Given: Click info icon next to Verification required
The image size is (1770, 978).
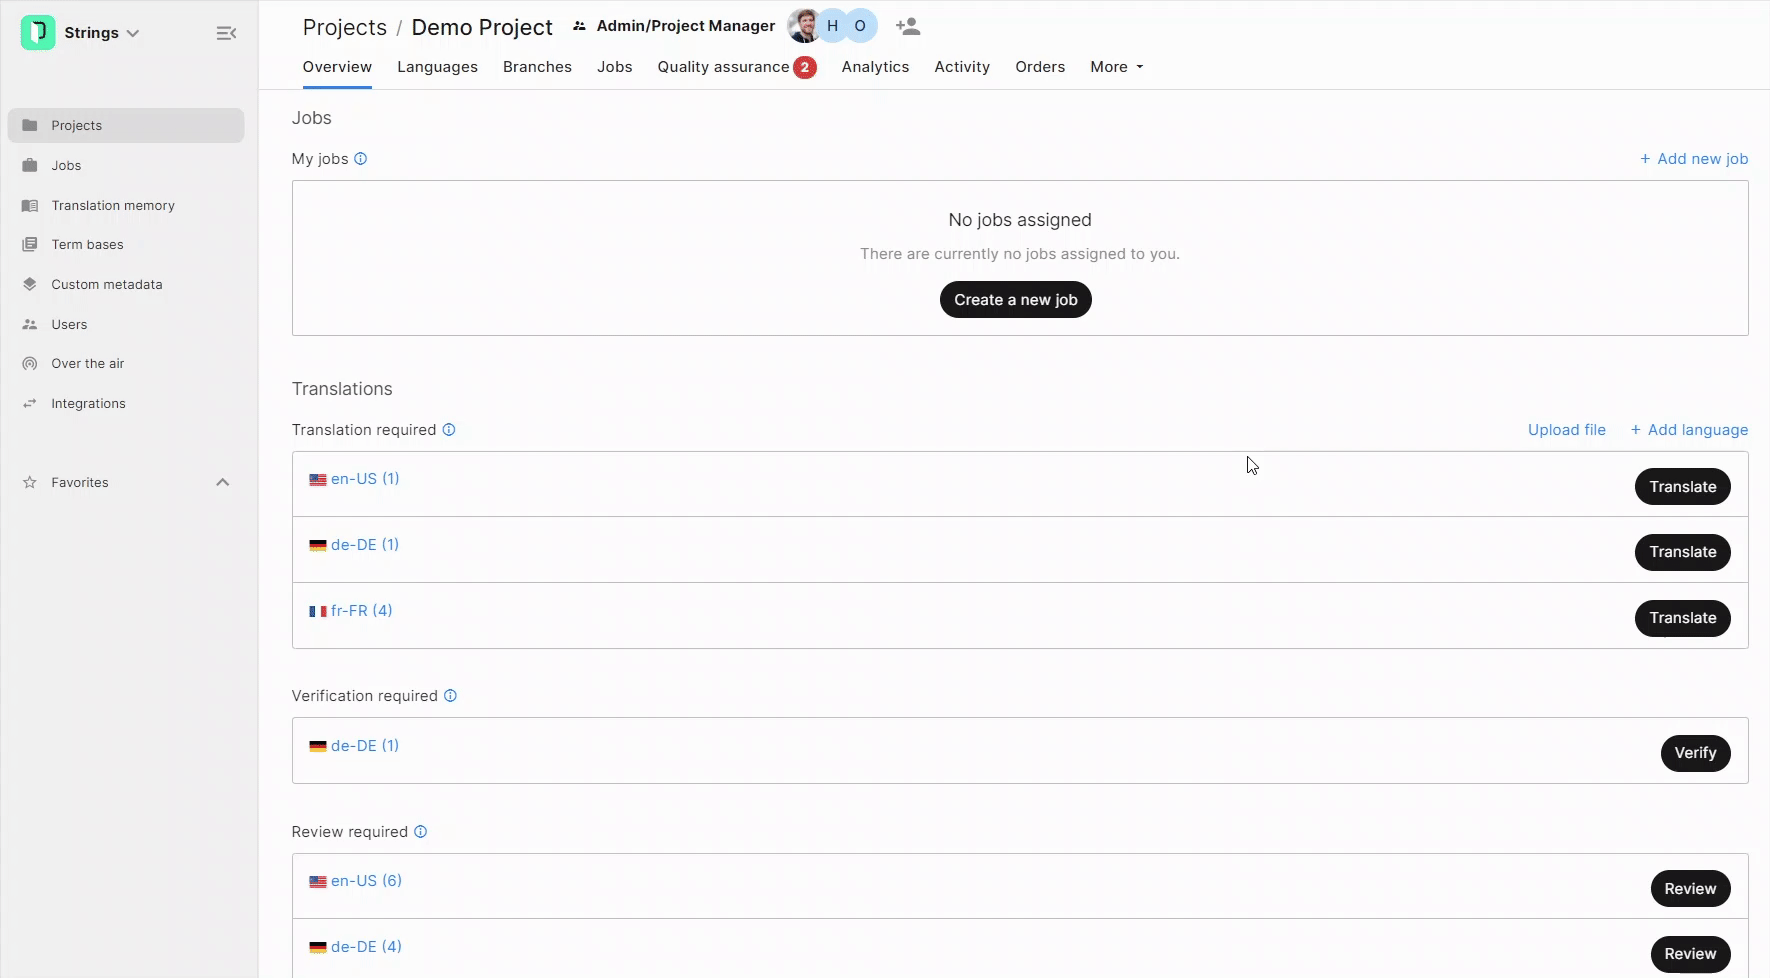Looking at the screenshot, I should pos(450,696).
